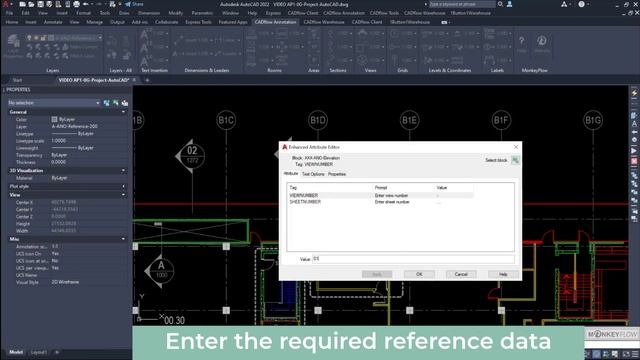Screen dimensions: 640x360
Task: Click OK in Enhanced Attribute Editor
Action: tap(419, 274)
